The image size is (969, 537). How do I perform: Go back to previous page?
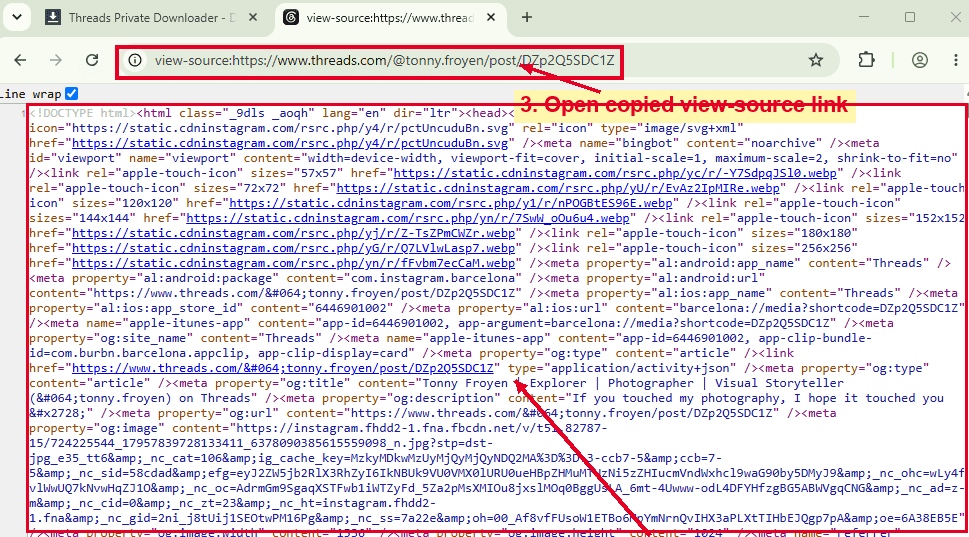tap(20, 60)
